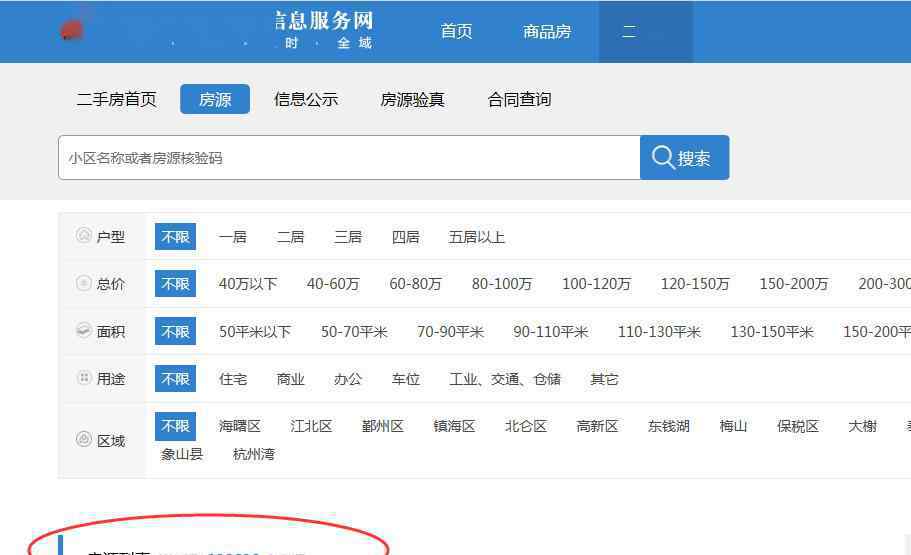Filter area by 110-130平米
The image size is (911, 555).
[659, 331]
